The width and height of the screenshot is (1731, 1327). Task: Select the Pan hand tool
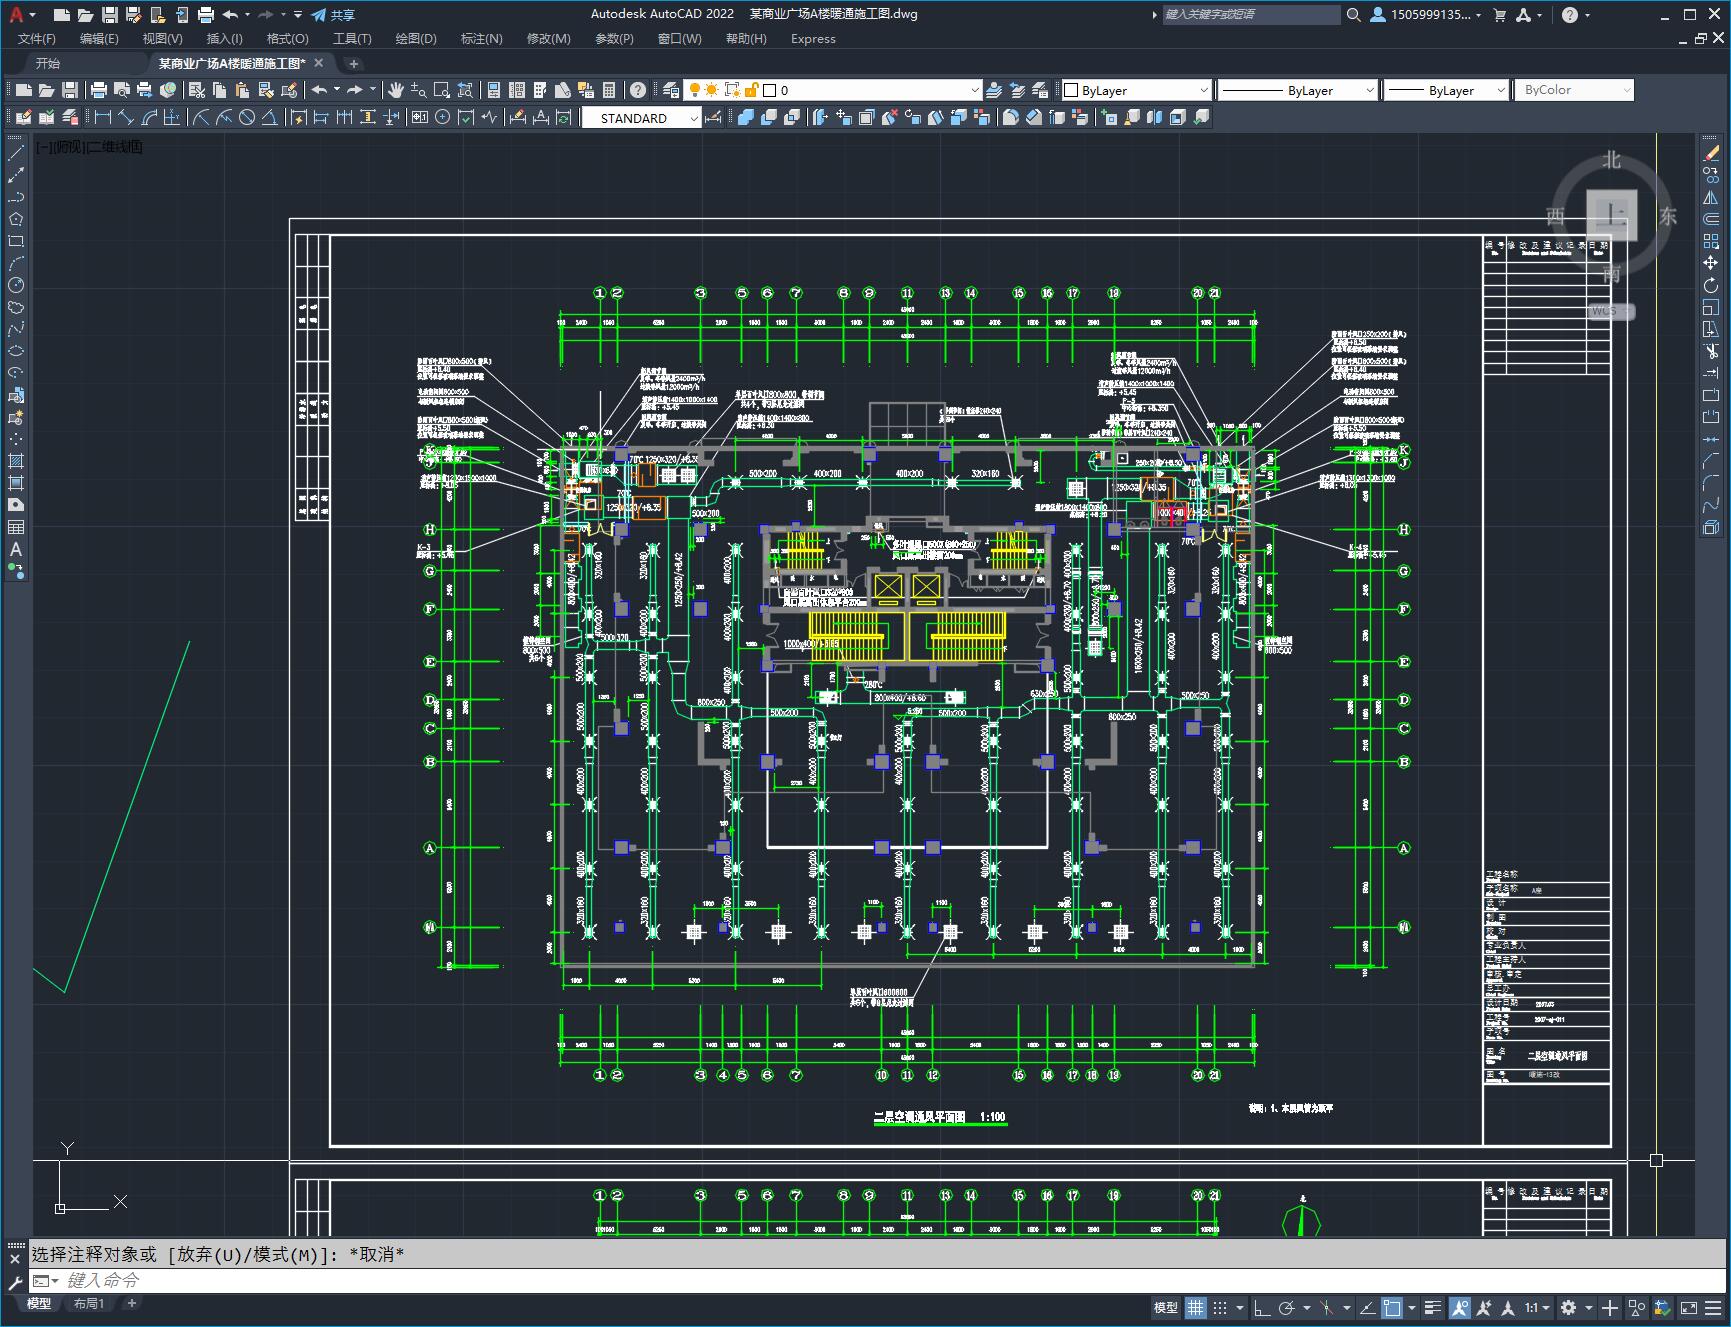coord(396,90)
